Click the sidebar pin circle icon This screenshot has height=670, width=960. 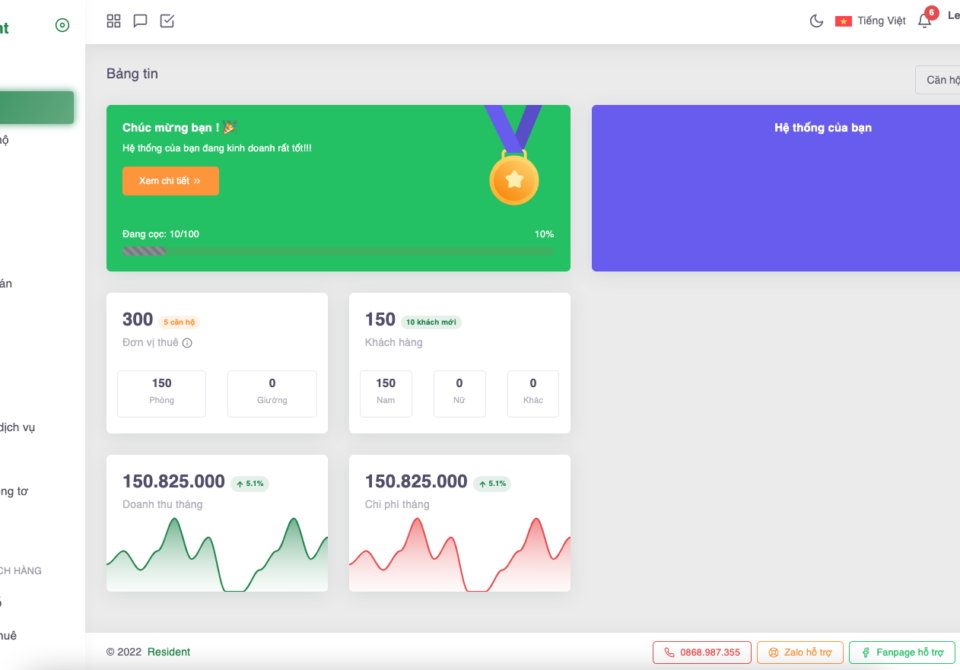coord(62,26)
